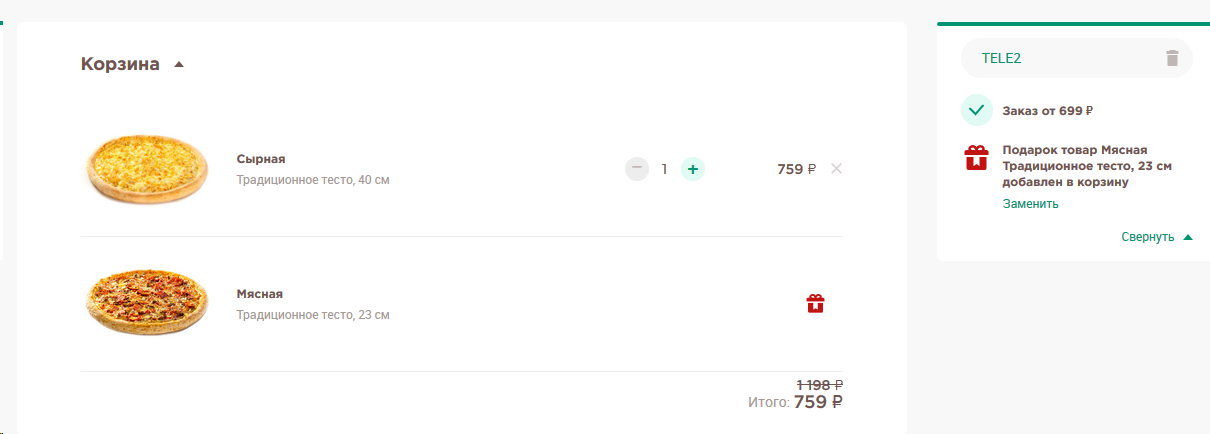Decrease Сырная quantity with minus button

pos(637,169)
